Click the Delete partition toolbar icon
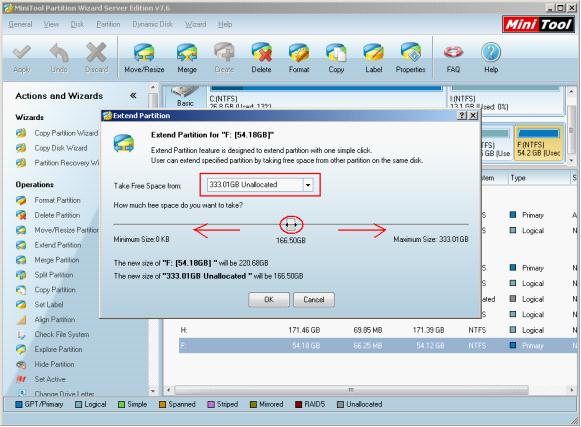This screenshot has height=427, width=581. point(261,58)
